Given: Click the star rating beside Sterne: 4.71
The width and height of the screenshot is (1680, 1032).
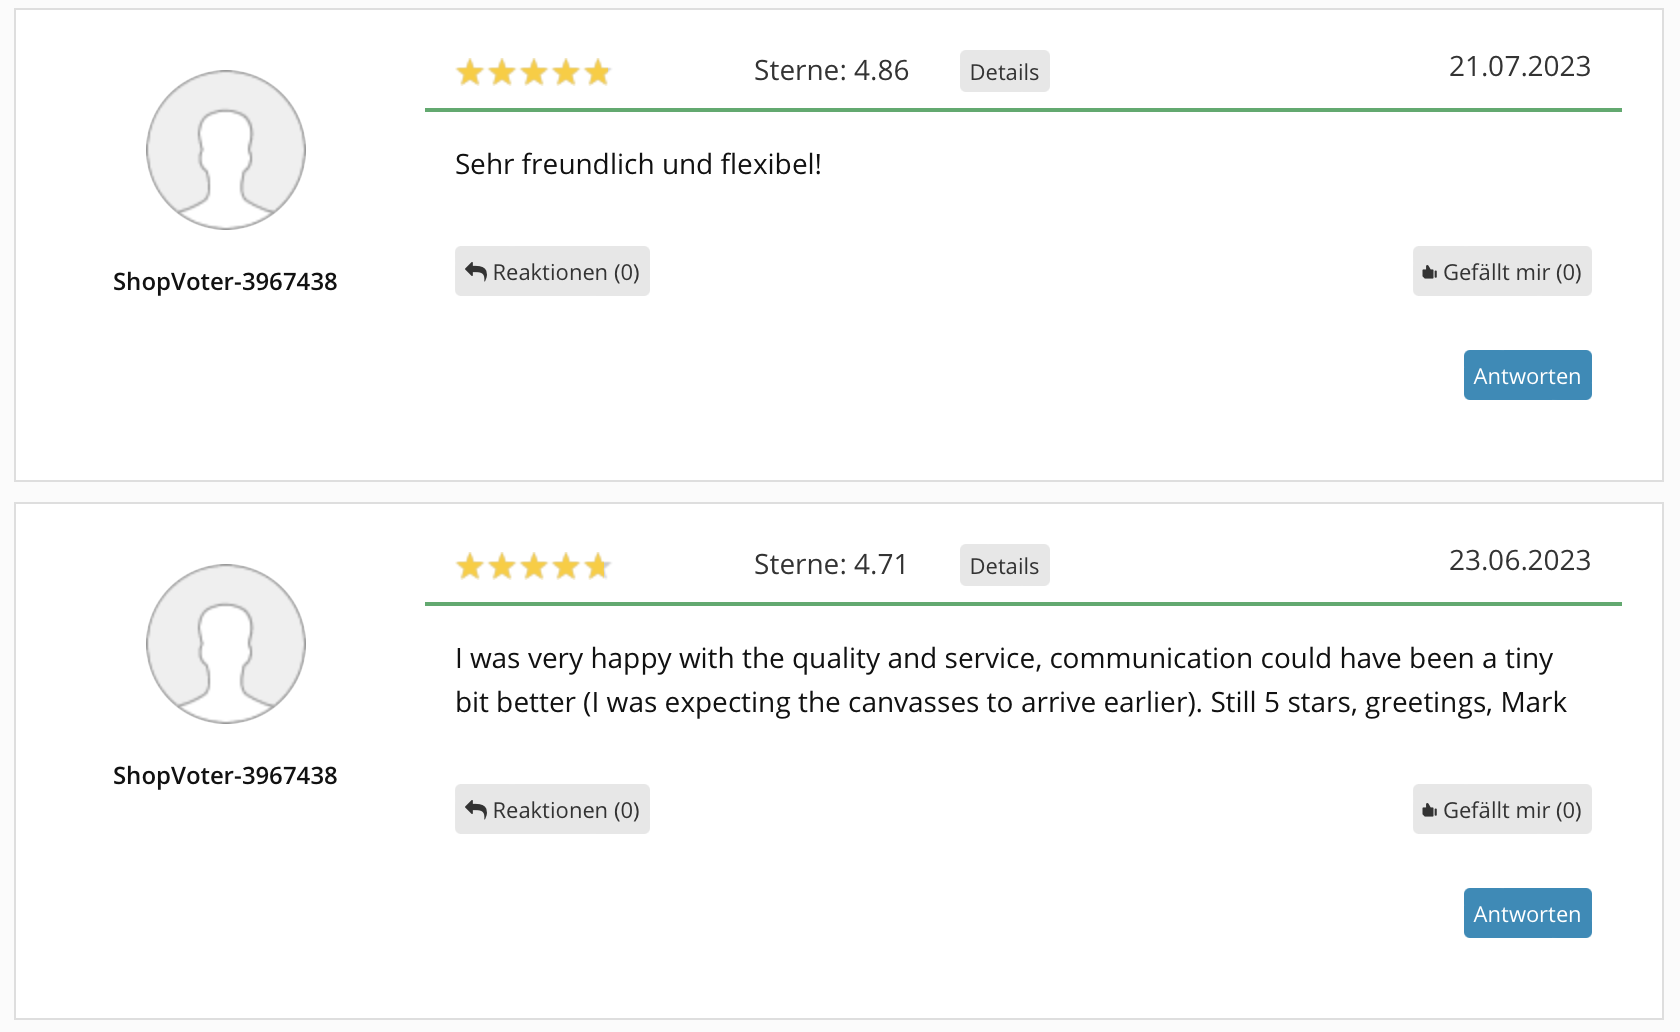Looking at the screenshot, I should point(533,566).
